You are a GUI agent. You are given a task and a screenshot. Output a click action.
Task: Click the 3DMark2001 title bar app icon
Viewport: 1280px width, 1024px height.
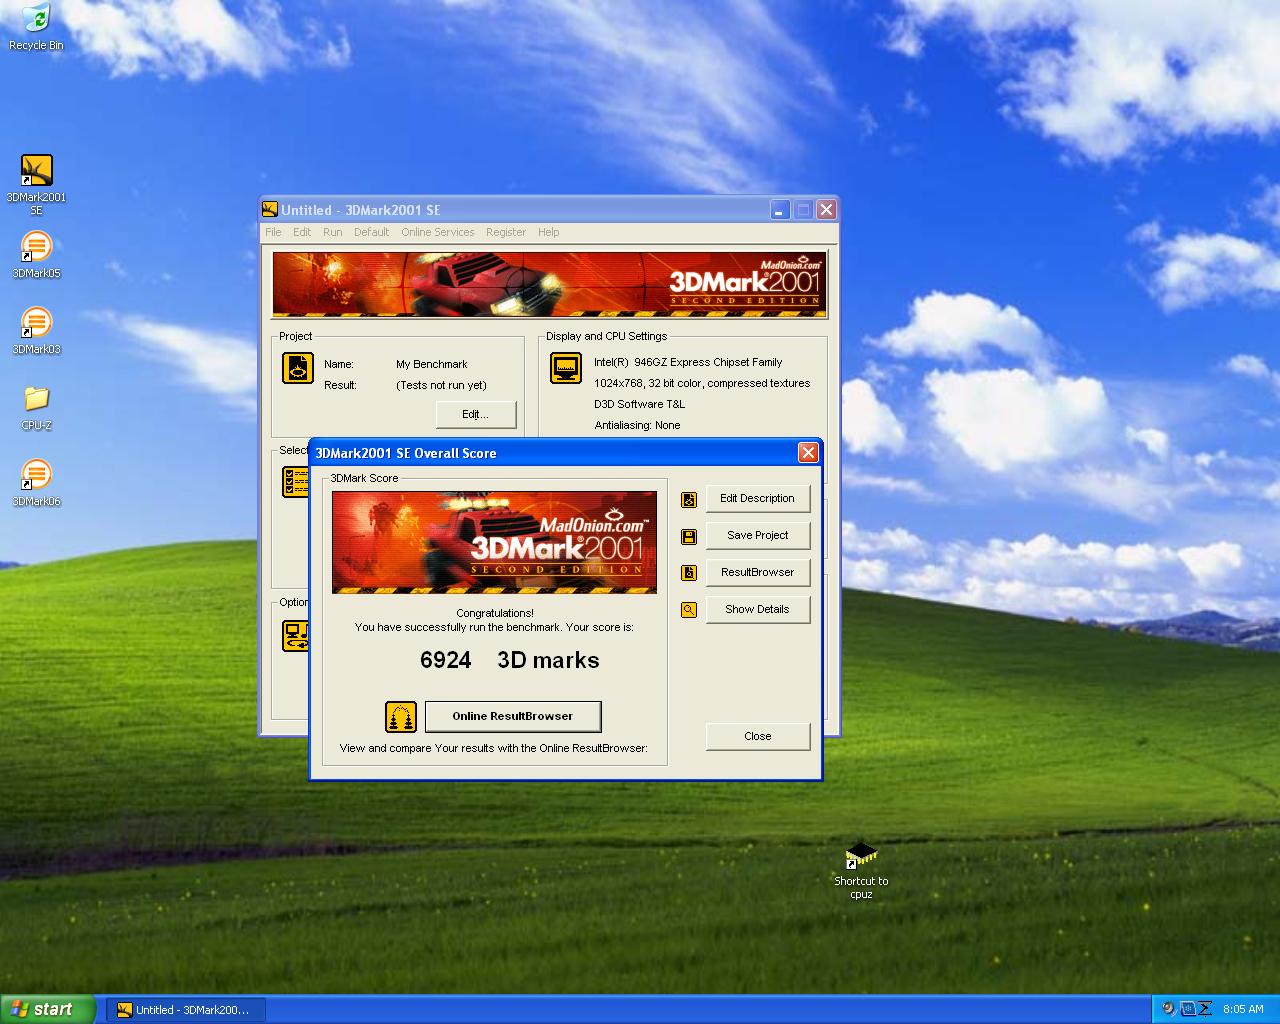tap(270, 209)
